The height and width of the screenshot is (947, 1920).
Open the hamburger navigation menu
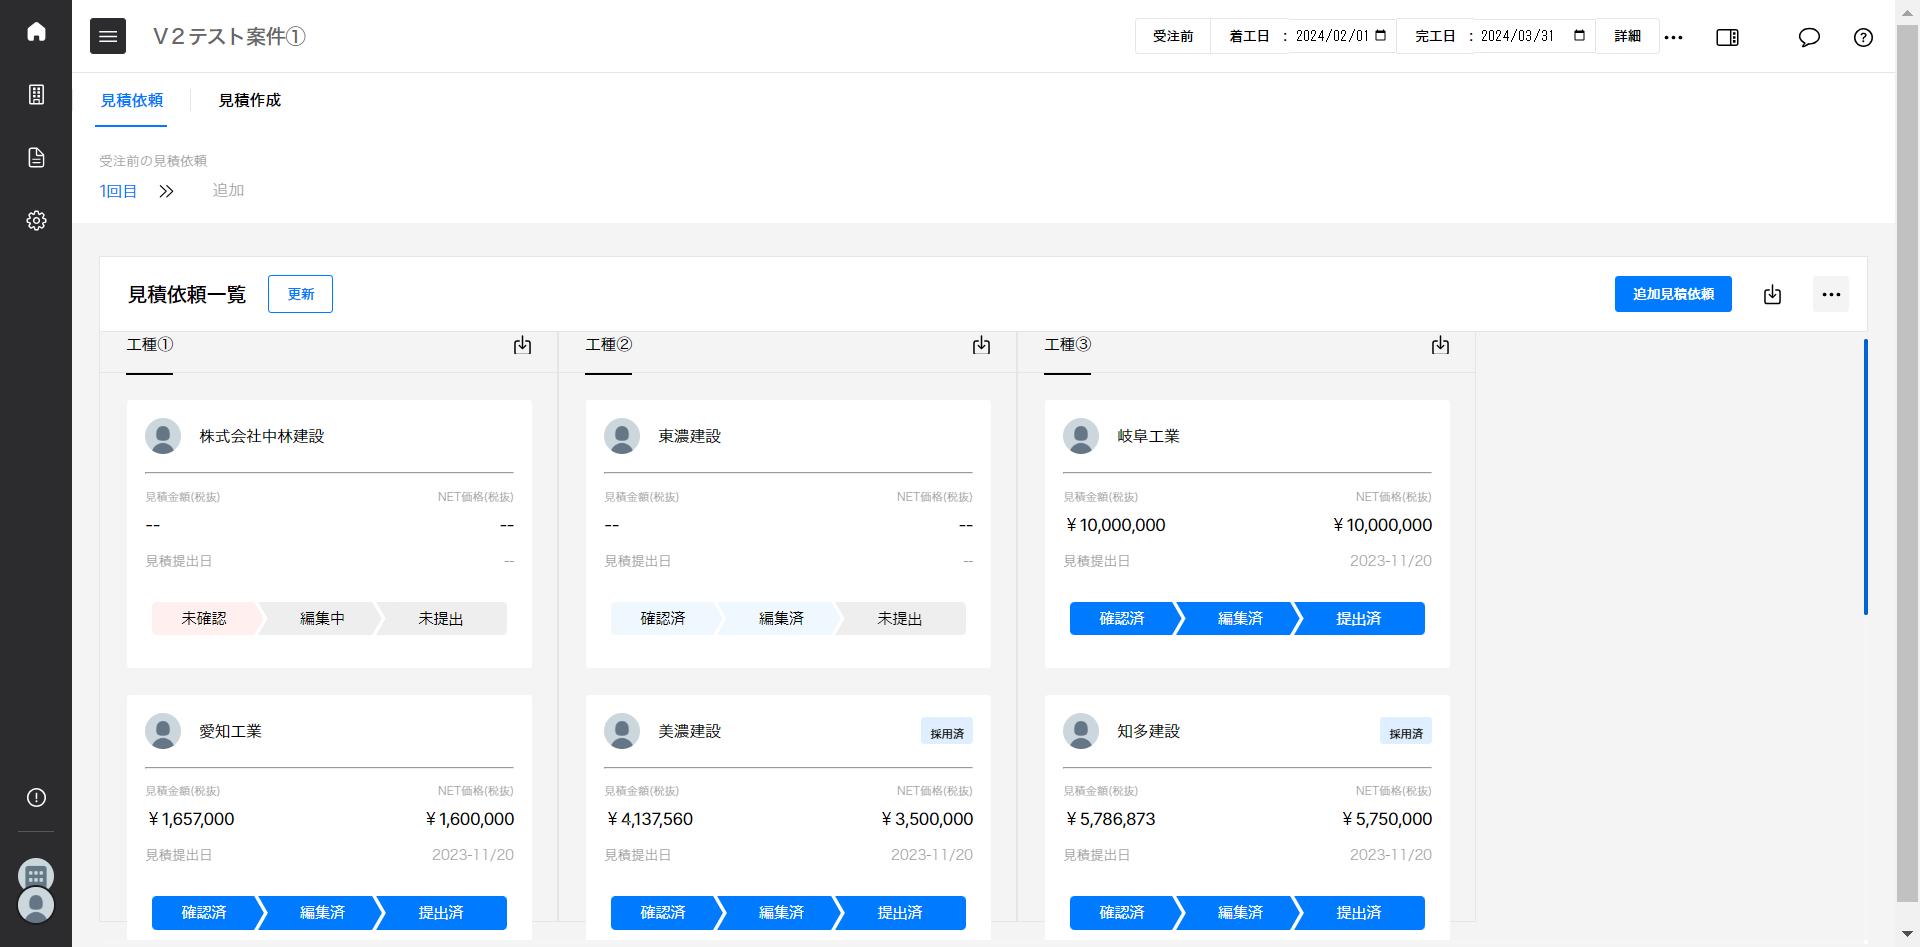[x=108, y=36]
